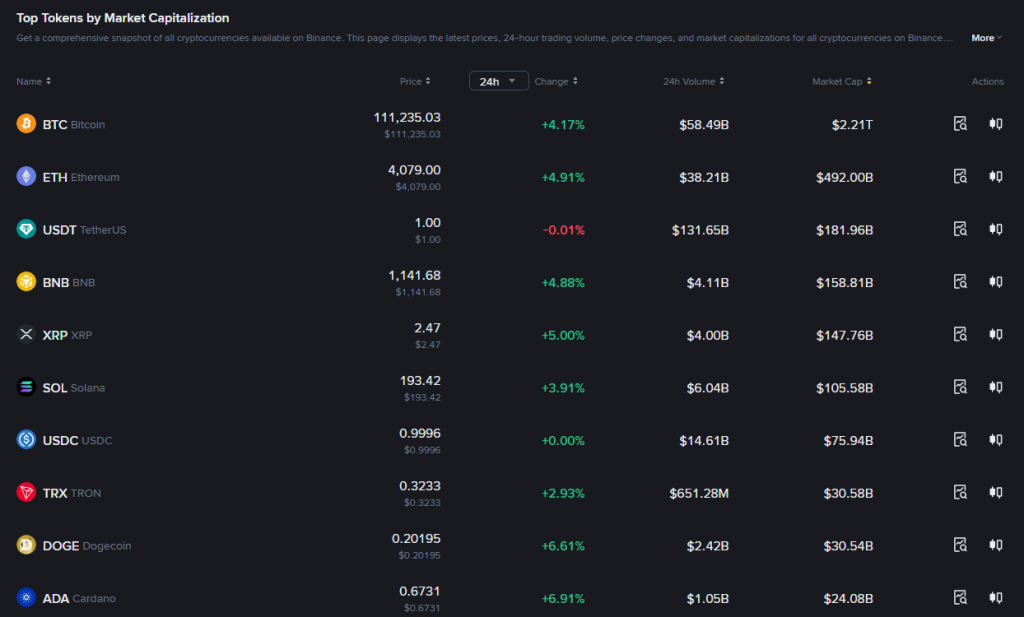Image resolution: width=1024 pixels, height=617 pixels.
Task: Open detail icon in the USDT row
Action: coord(960,229)
